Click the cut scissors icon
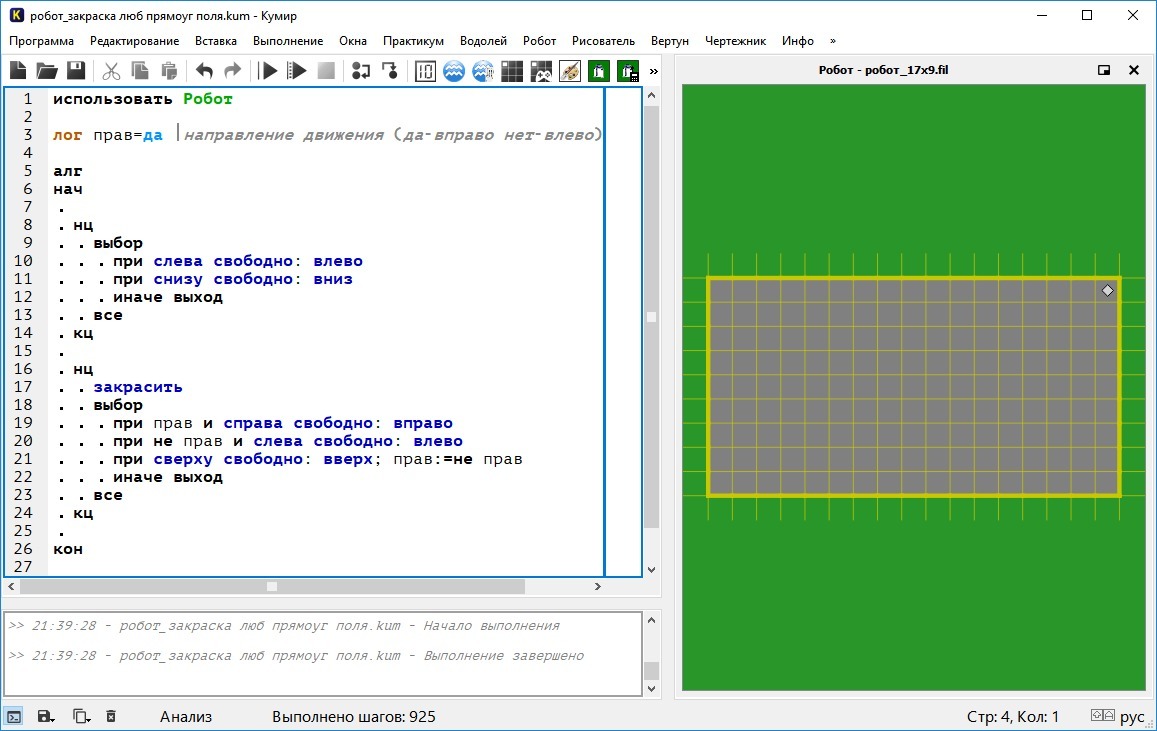The image size is (1157, 731). click(111, 71)
